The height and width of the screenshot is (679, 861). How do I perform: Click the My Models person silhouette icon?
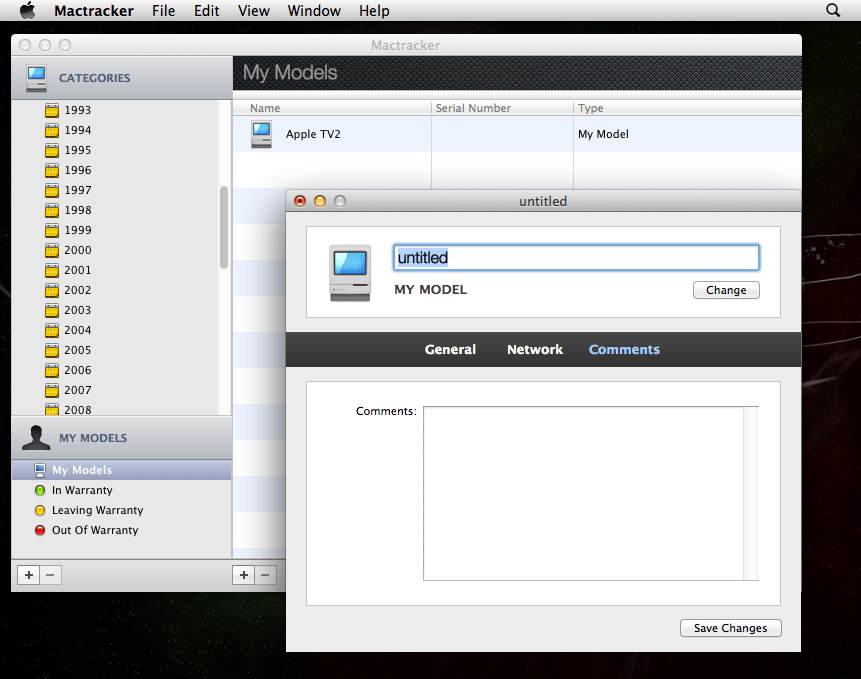[x=36, y=438]
